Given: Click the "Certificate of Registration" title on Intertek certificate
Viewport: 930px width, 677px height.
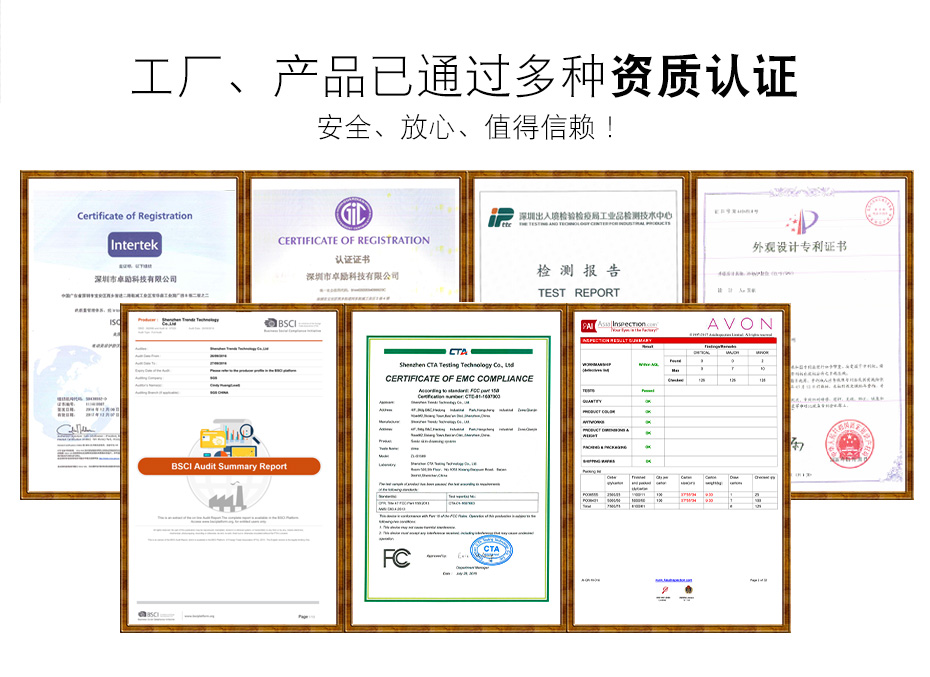Looking at the screenshot, I should click(135, 216).
